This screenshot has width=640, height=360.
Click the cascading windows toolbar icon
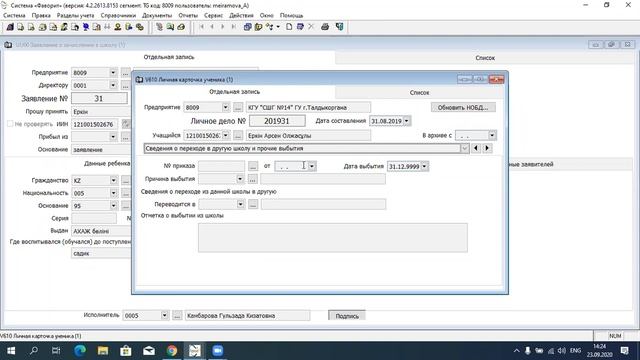[x=247, y=27]
